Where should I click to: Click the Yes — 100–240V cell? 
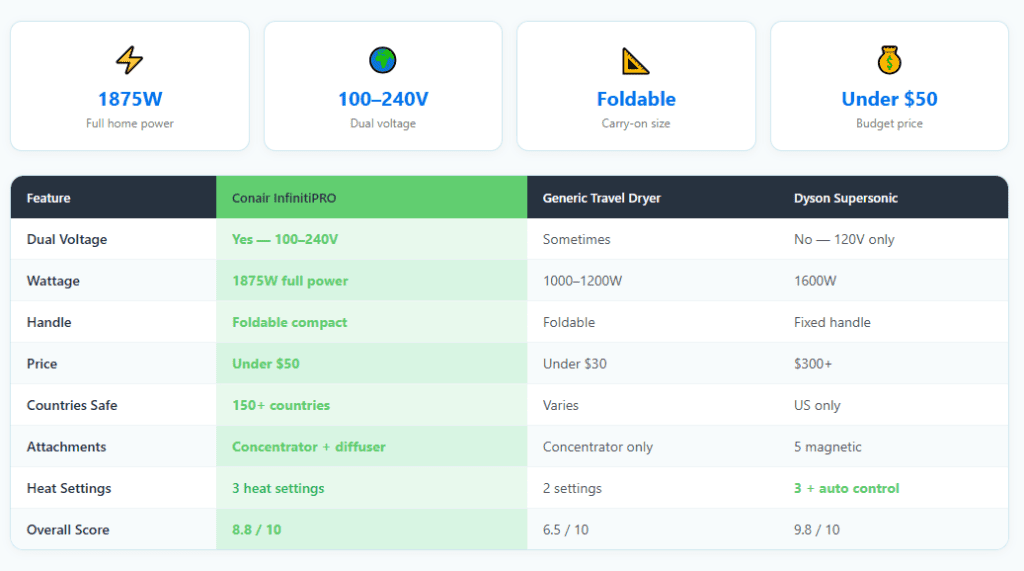[x=372, y=239]
